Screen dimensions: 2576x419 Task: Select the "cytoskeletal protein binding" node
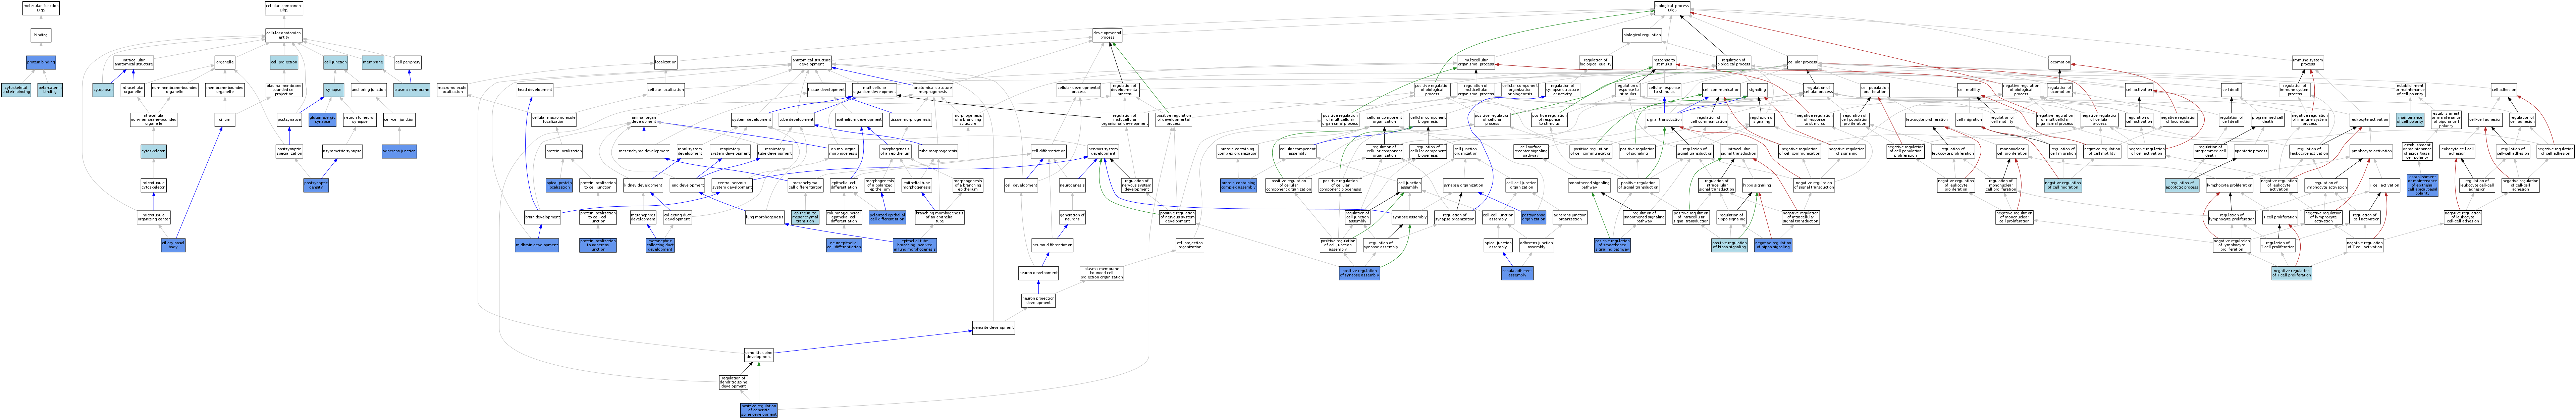click(x=16, y=90)
